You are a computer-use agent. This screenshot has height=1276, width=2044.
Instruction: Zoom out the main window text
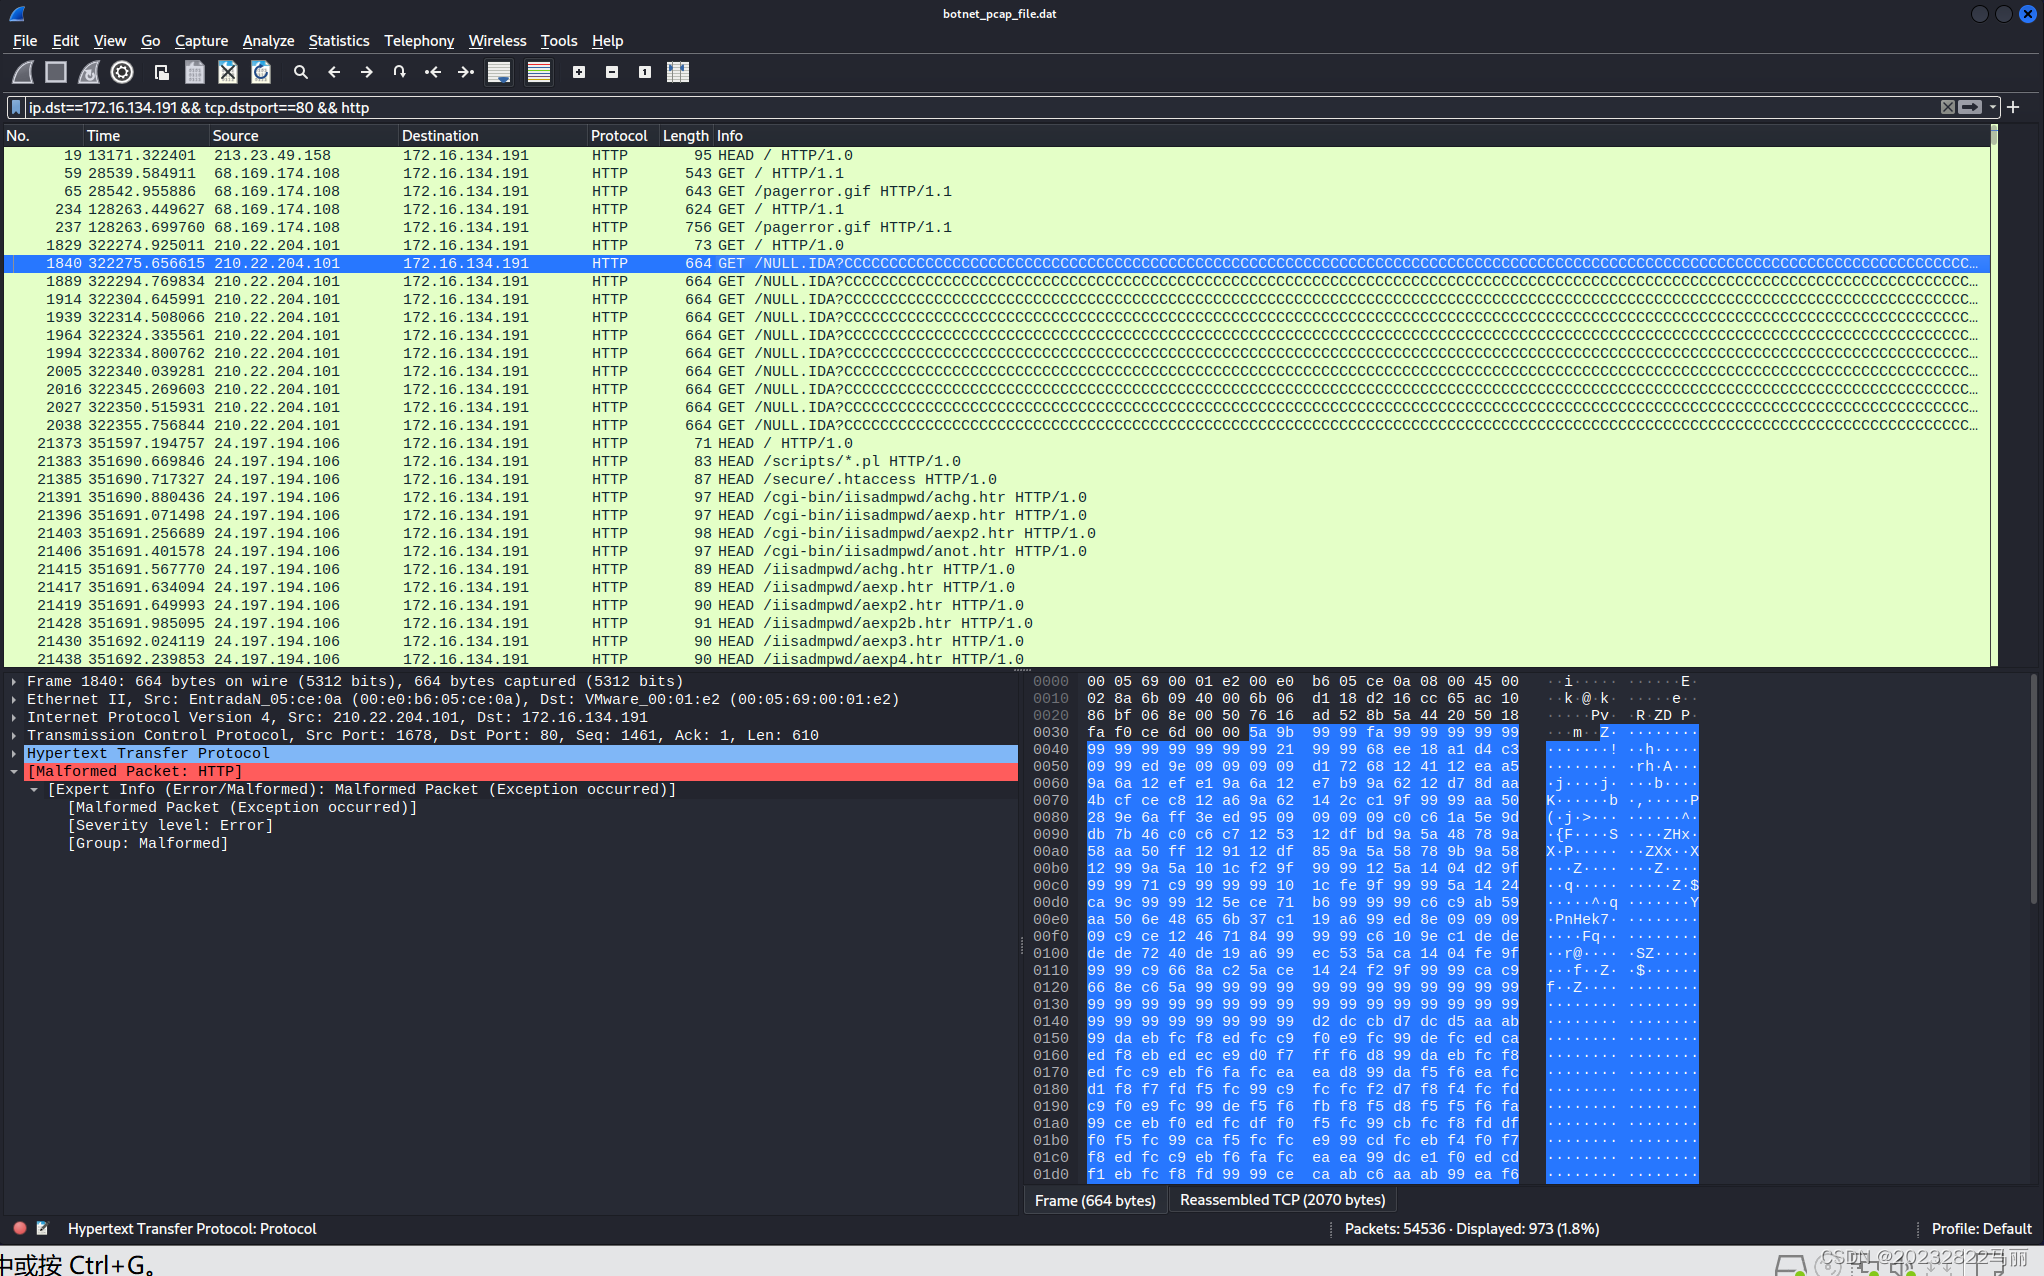[612, 72]
